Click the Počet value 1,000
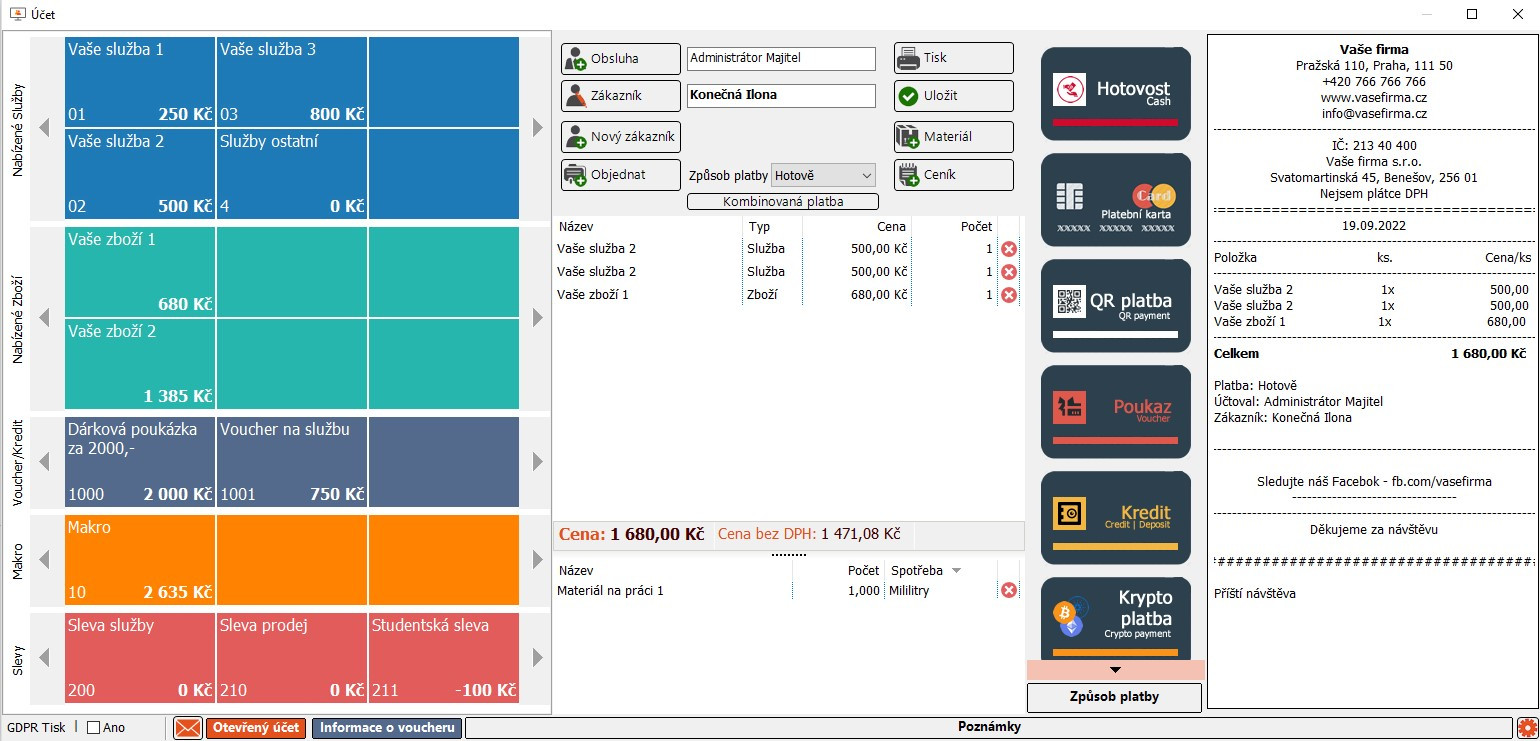 (863, 591)
